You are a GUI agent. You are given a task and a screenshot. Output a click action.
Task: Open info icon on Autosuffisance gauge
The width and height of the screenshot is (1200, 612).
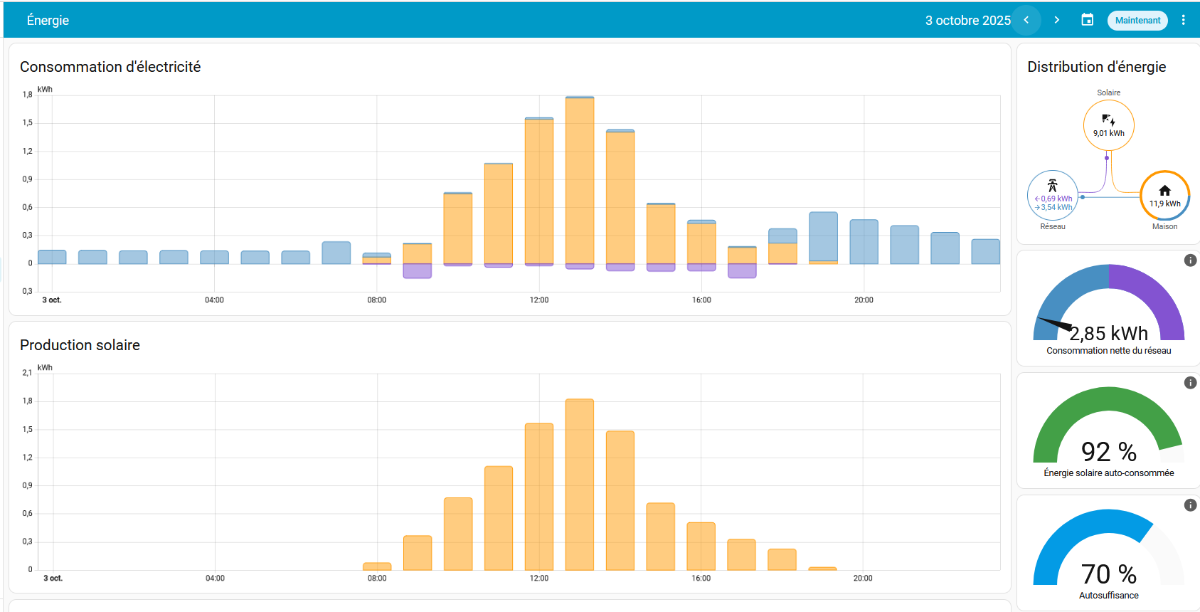coord(1190,506)
